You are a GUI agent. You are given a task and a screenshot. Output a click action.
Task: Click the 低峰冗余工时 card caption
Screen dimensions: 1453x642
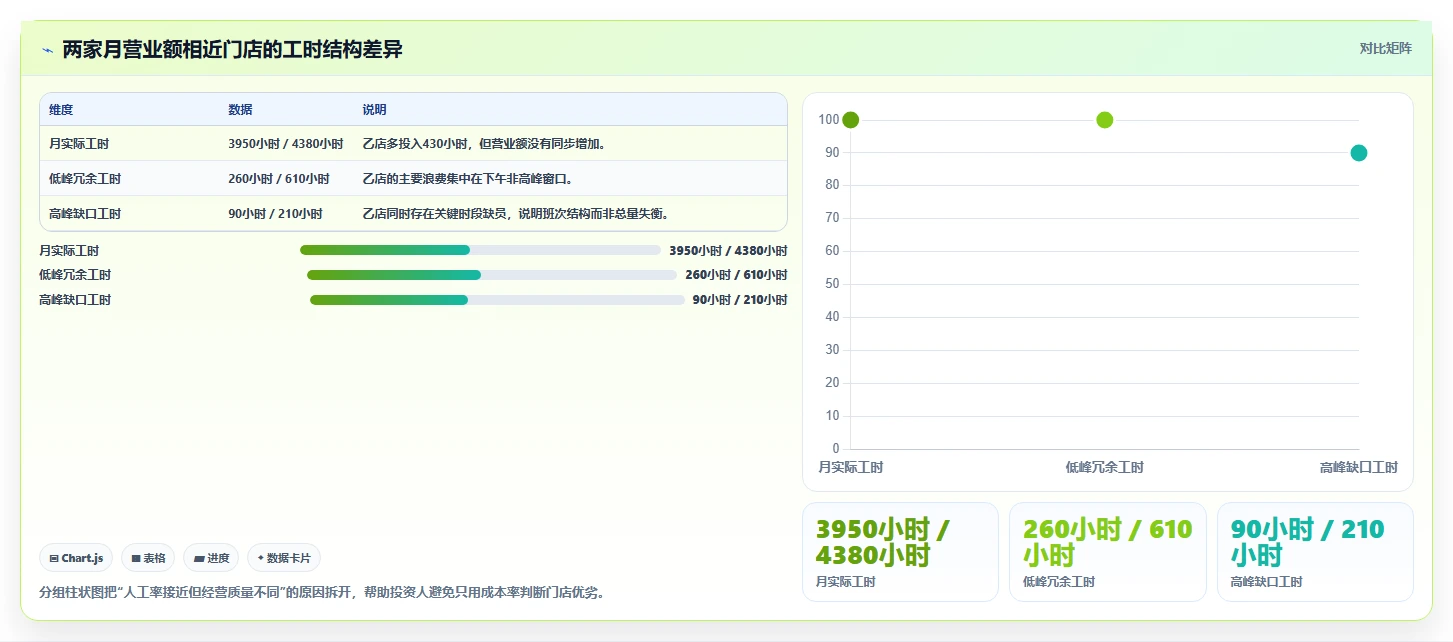point(1059,582)
